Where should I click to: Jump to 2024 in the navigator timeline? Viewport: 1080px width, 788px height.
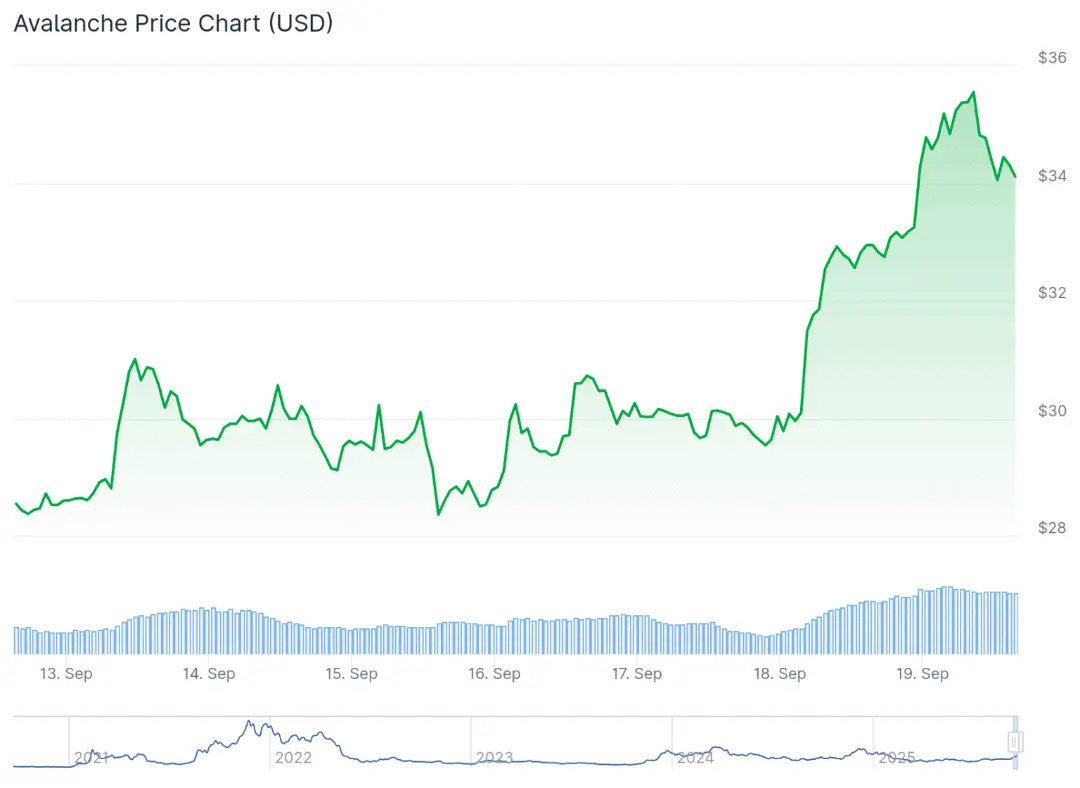point(695,758)
